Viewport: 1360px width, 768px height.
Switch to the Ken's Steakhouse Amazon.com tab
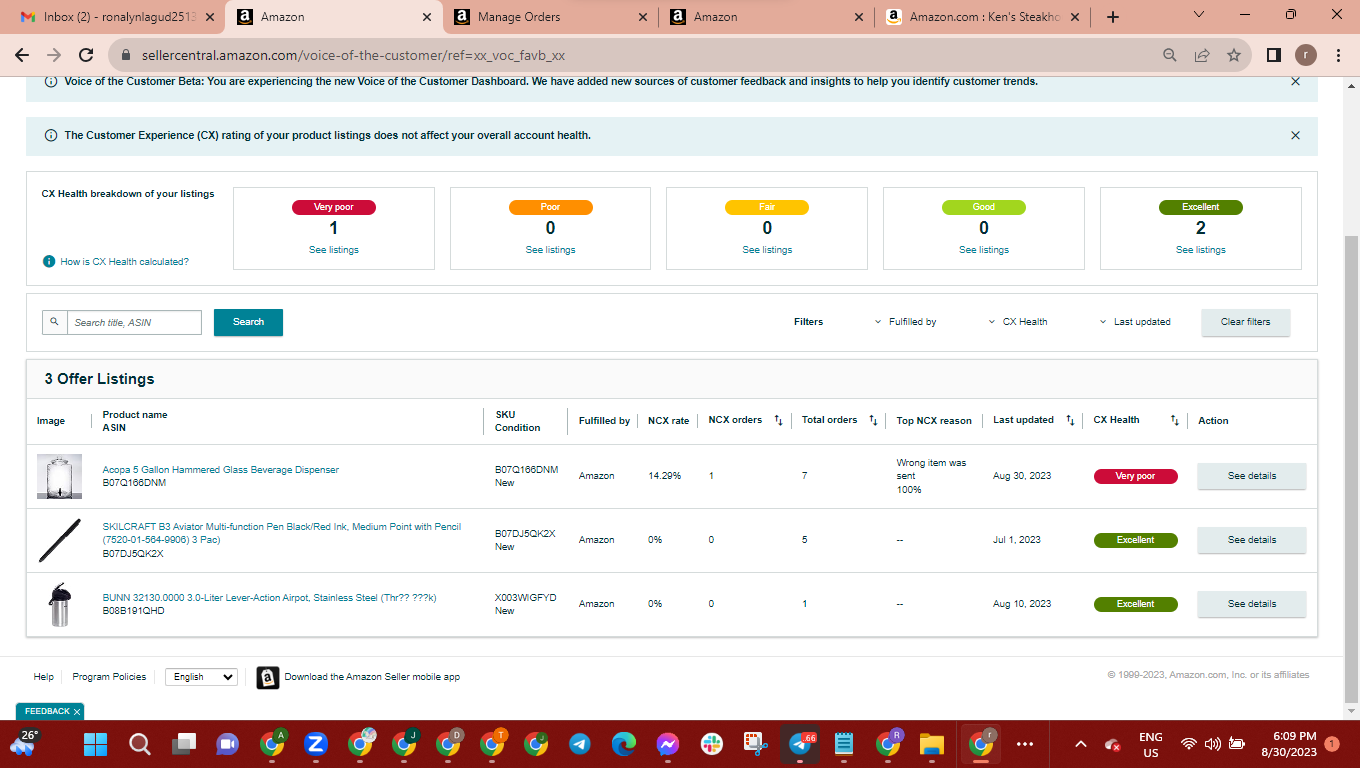click(x=984, y=17)
